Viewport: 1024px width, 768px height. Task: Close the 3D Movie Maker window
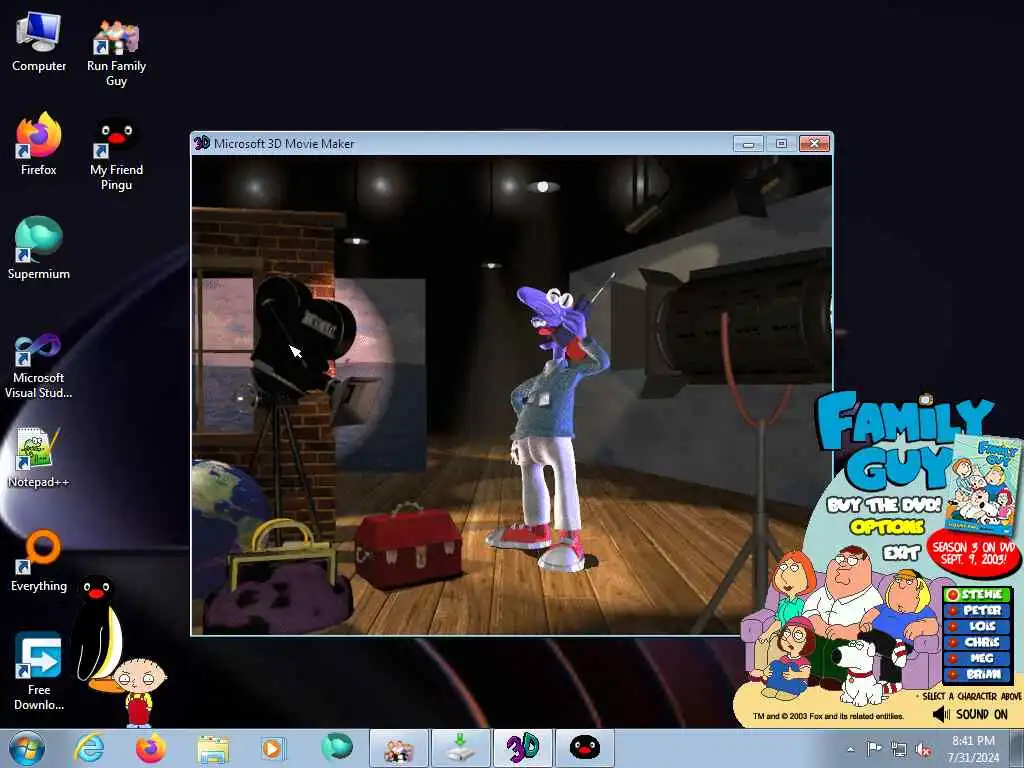(814, 144)
